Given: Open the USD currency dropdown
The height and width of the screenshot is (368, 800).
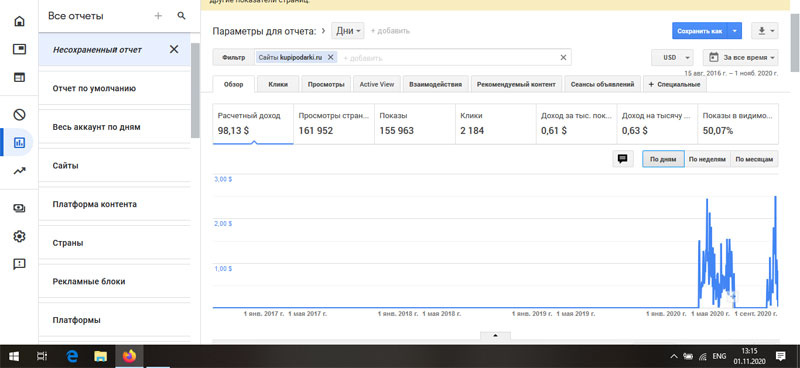Looking at the screenshot, I should coord(672,58).
